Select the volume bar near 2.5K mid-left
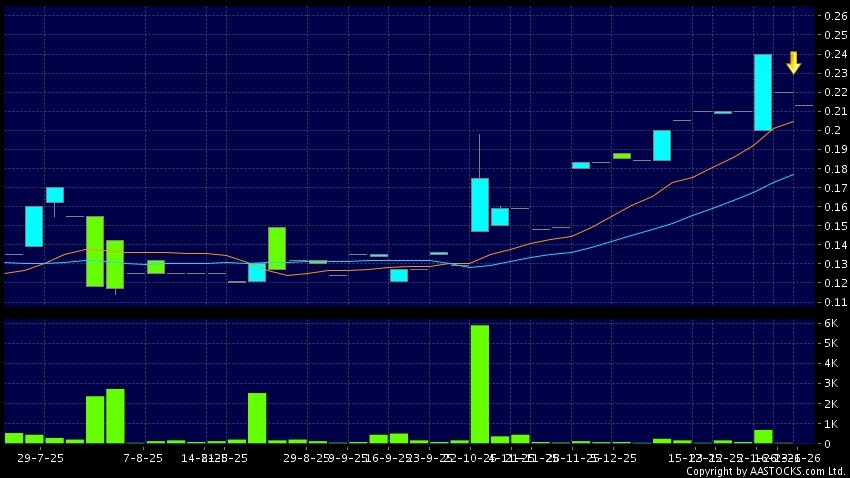This screenshot has width=850, height=478. [x=257, y=418]
